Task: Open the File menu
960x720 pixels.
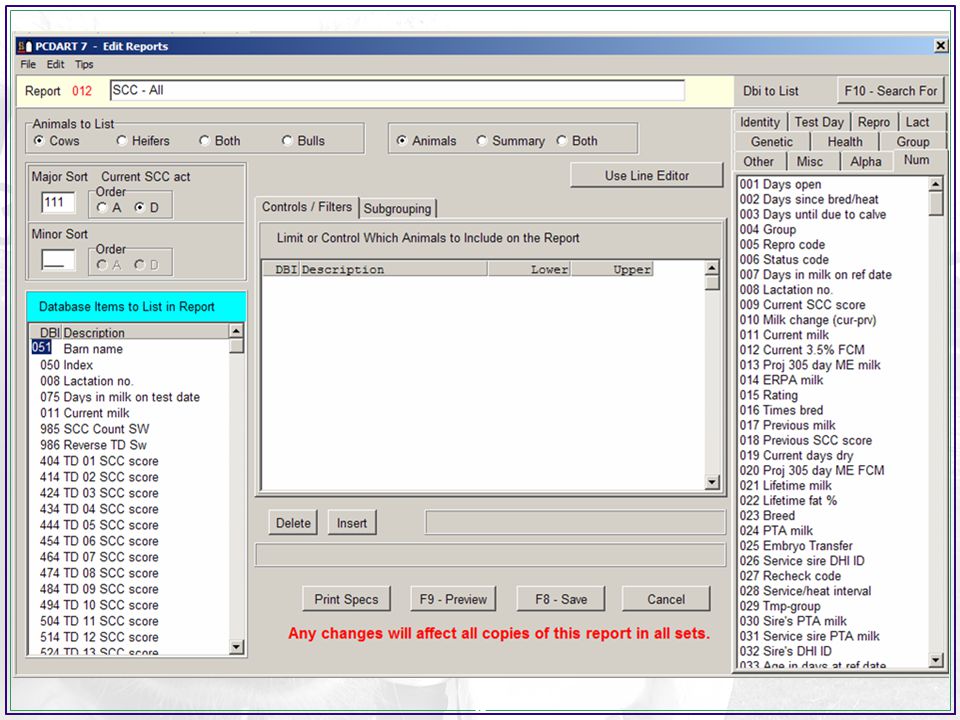Action: tap(28, 64)
